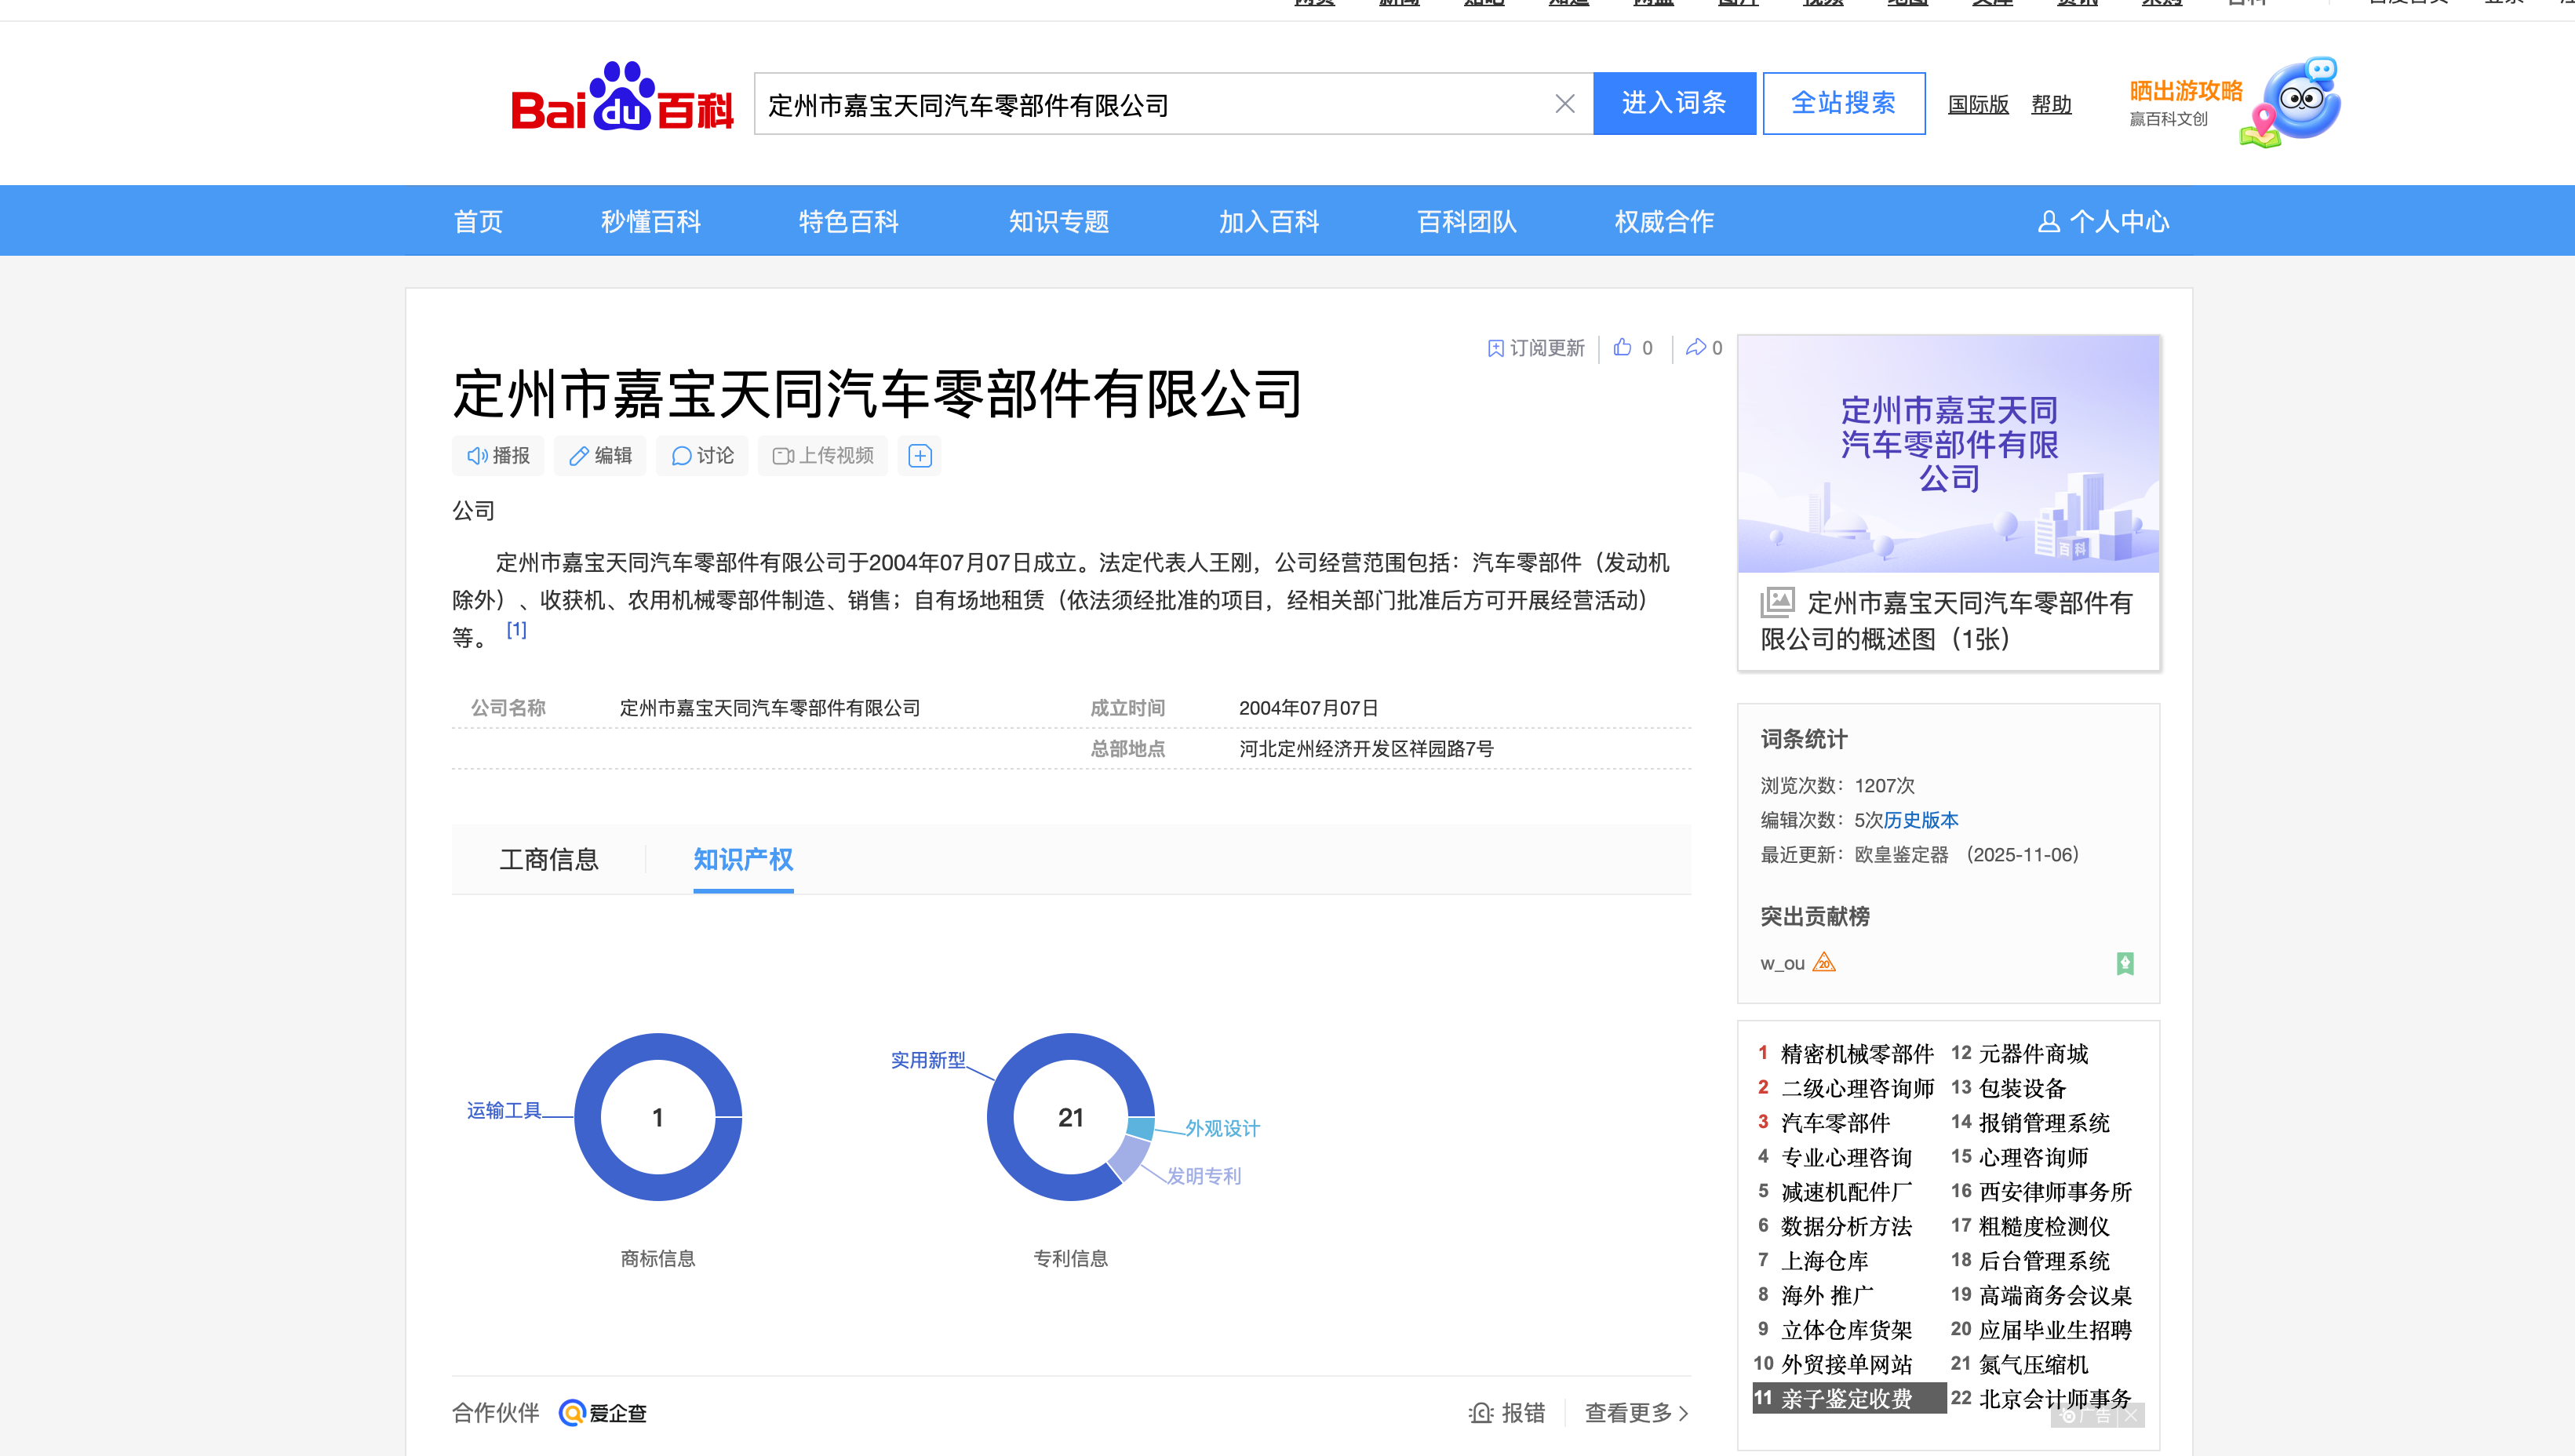The width and height of the screenshot is (2575, 1456).
Task: Click the plus add icon beside 上传视频
Action: coord(920,456)
